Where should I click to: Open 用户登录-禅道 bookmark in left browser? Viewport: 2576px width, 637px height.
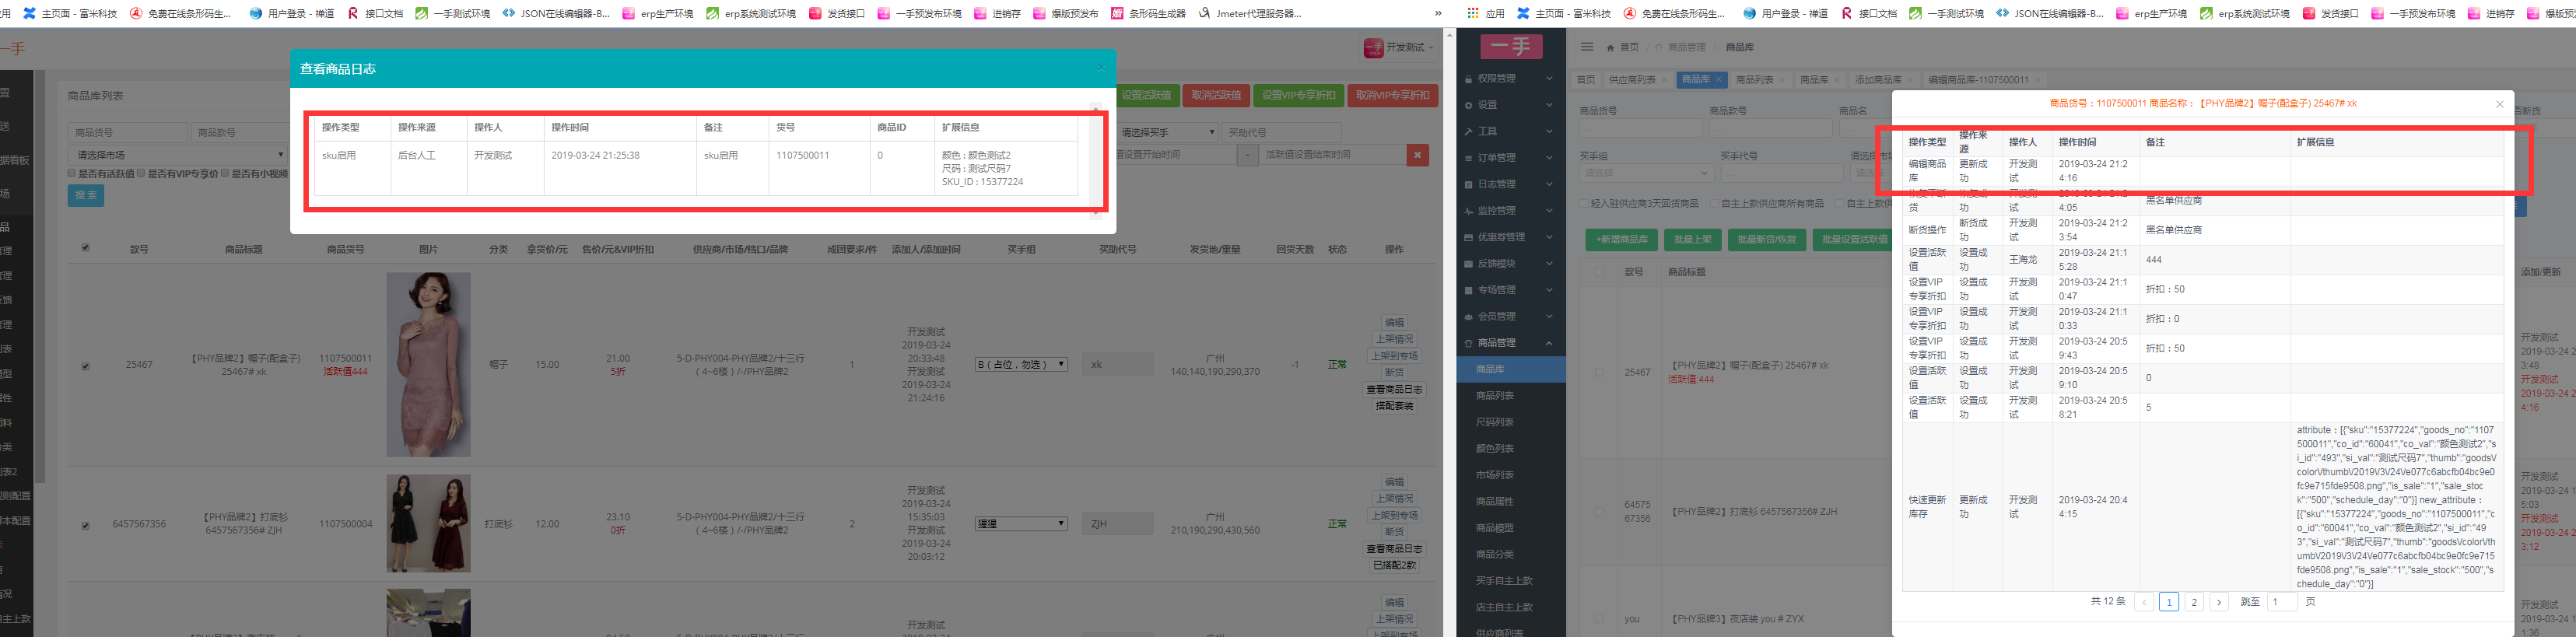pyautogui.click(x=292, y=14)
